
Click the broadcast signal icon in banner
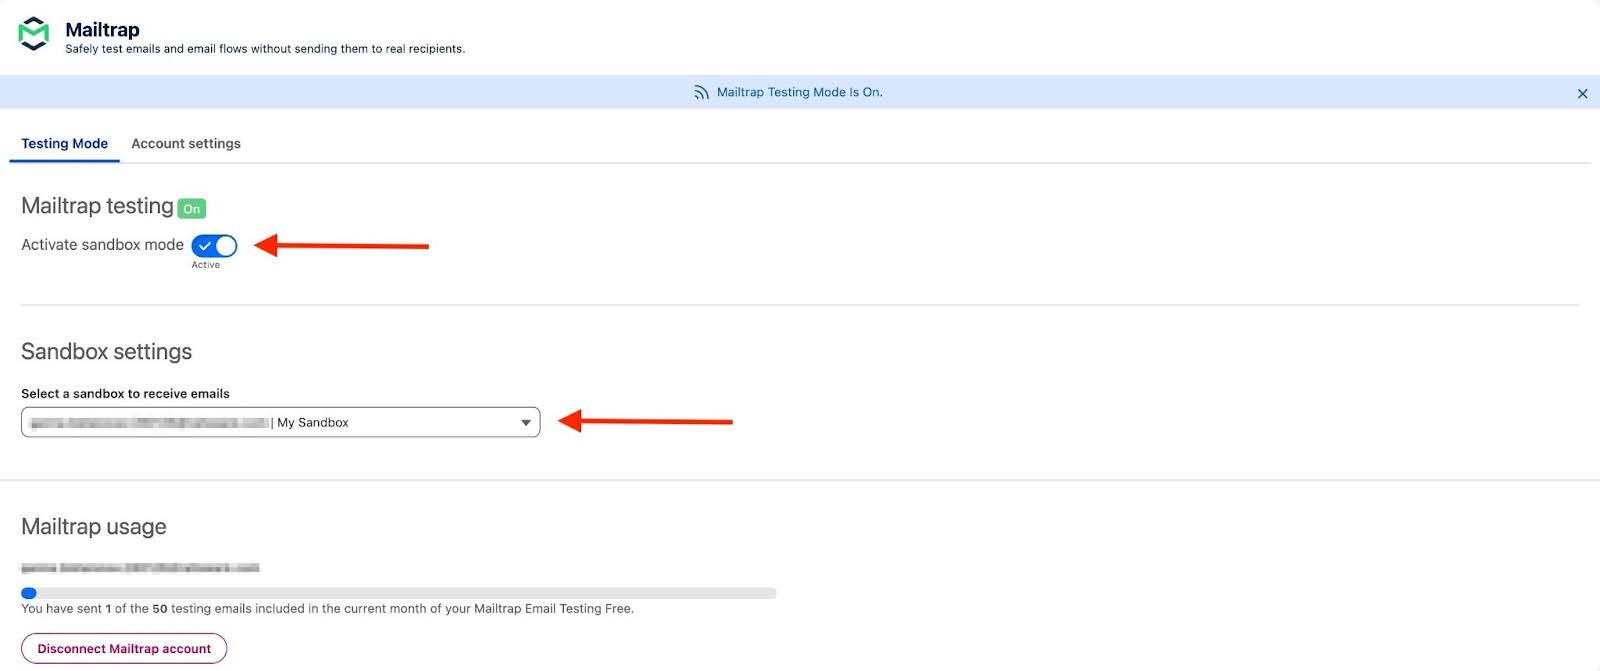point(701,92)
